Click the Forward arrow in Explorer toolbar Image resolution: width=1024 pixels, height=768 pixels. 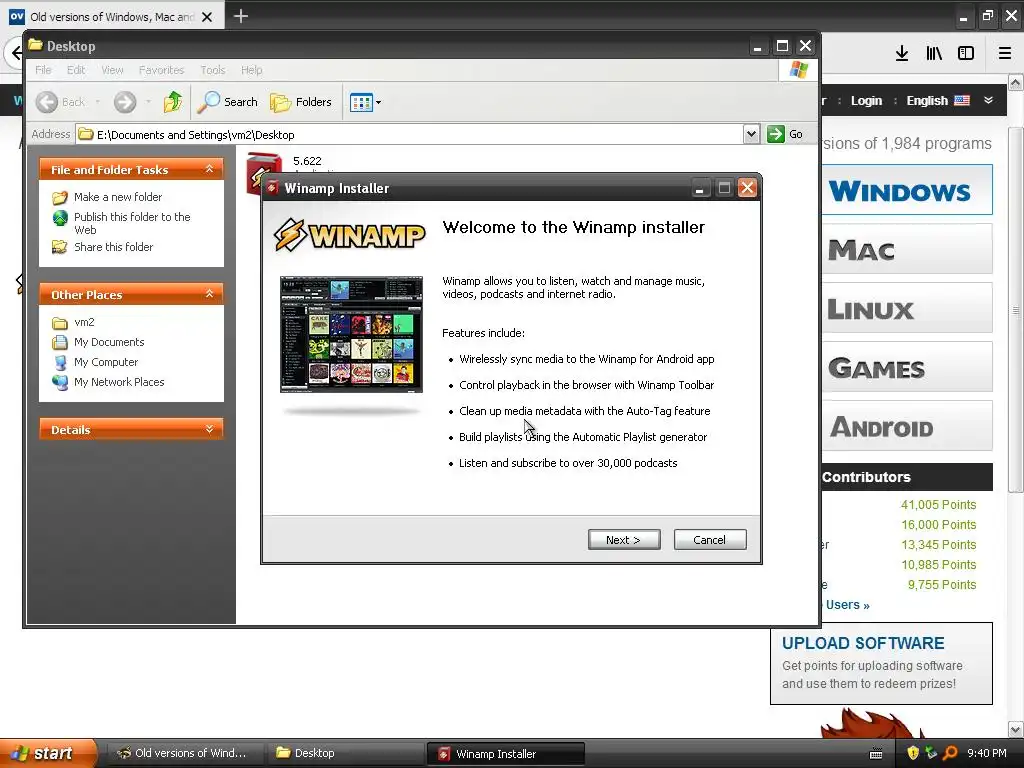125,102
